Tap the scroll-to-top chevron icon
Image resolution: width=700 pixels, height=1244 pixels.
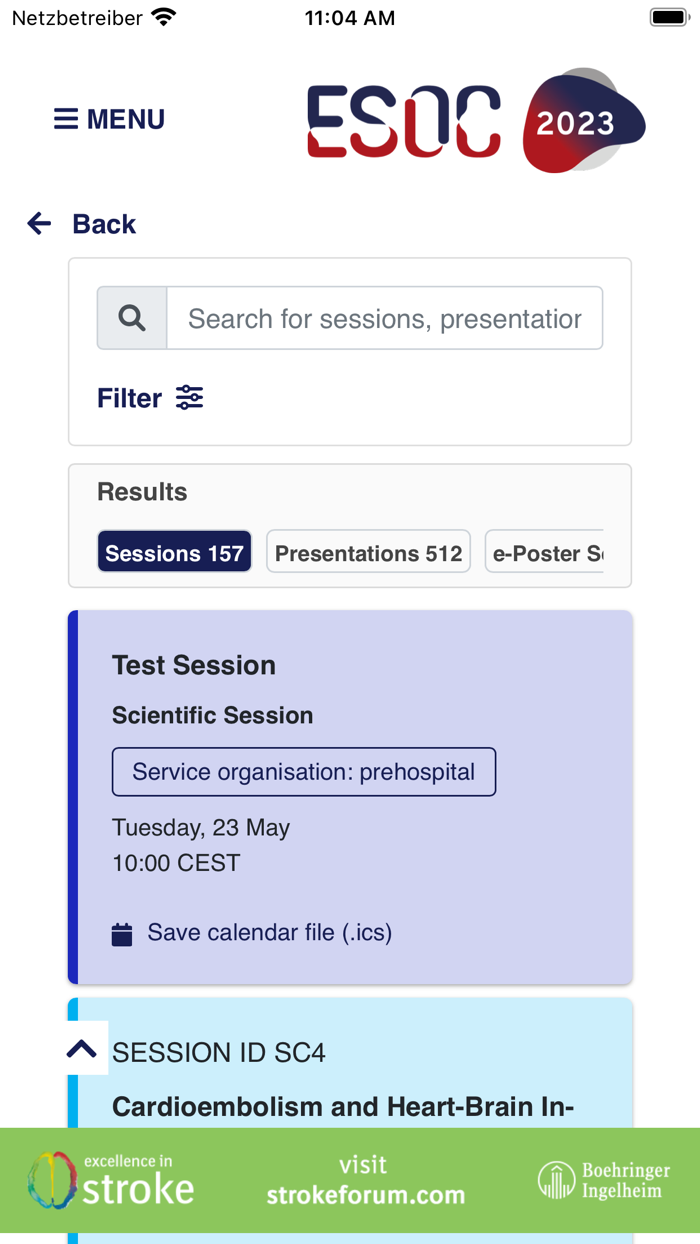82,1049
